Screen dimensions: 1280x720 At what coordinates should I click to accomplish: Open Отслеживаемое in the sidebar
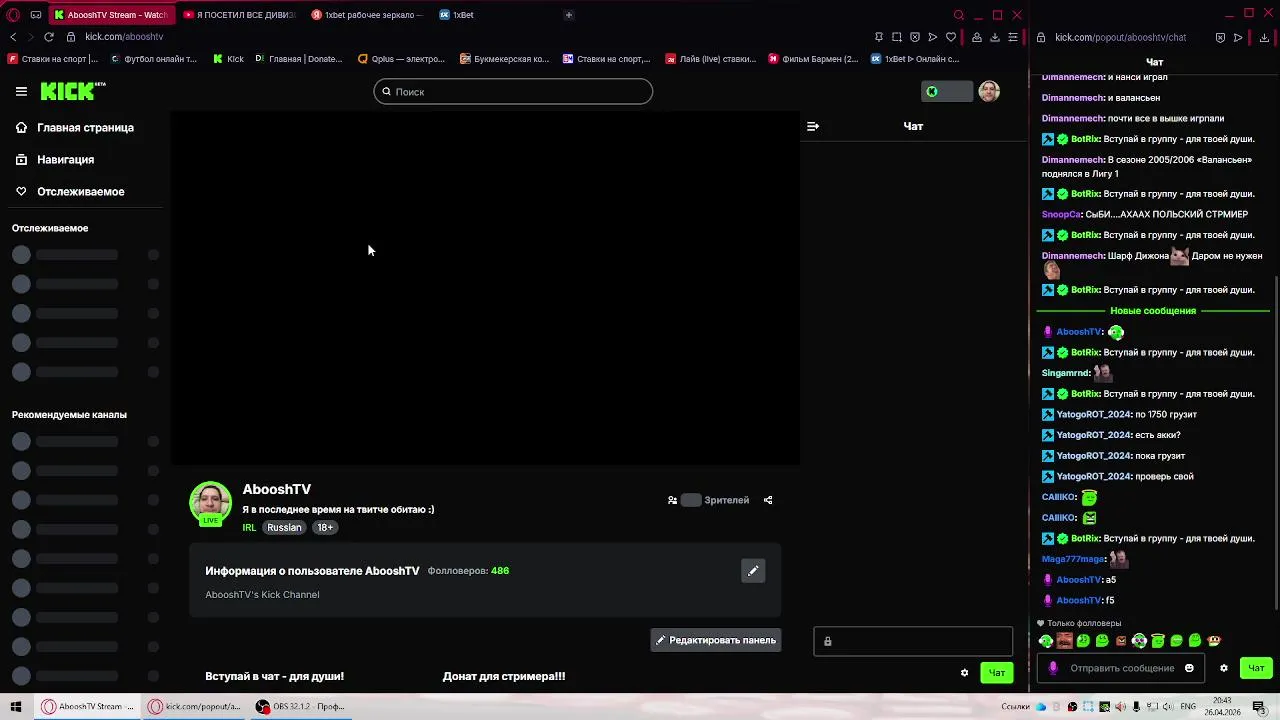pos(80,192)
